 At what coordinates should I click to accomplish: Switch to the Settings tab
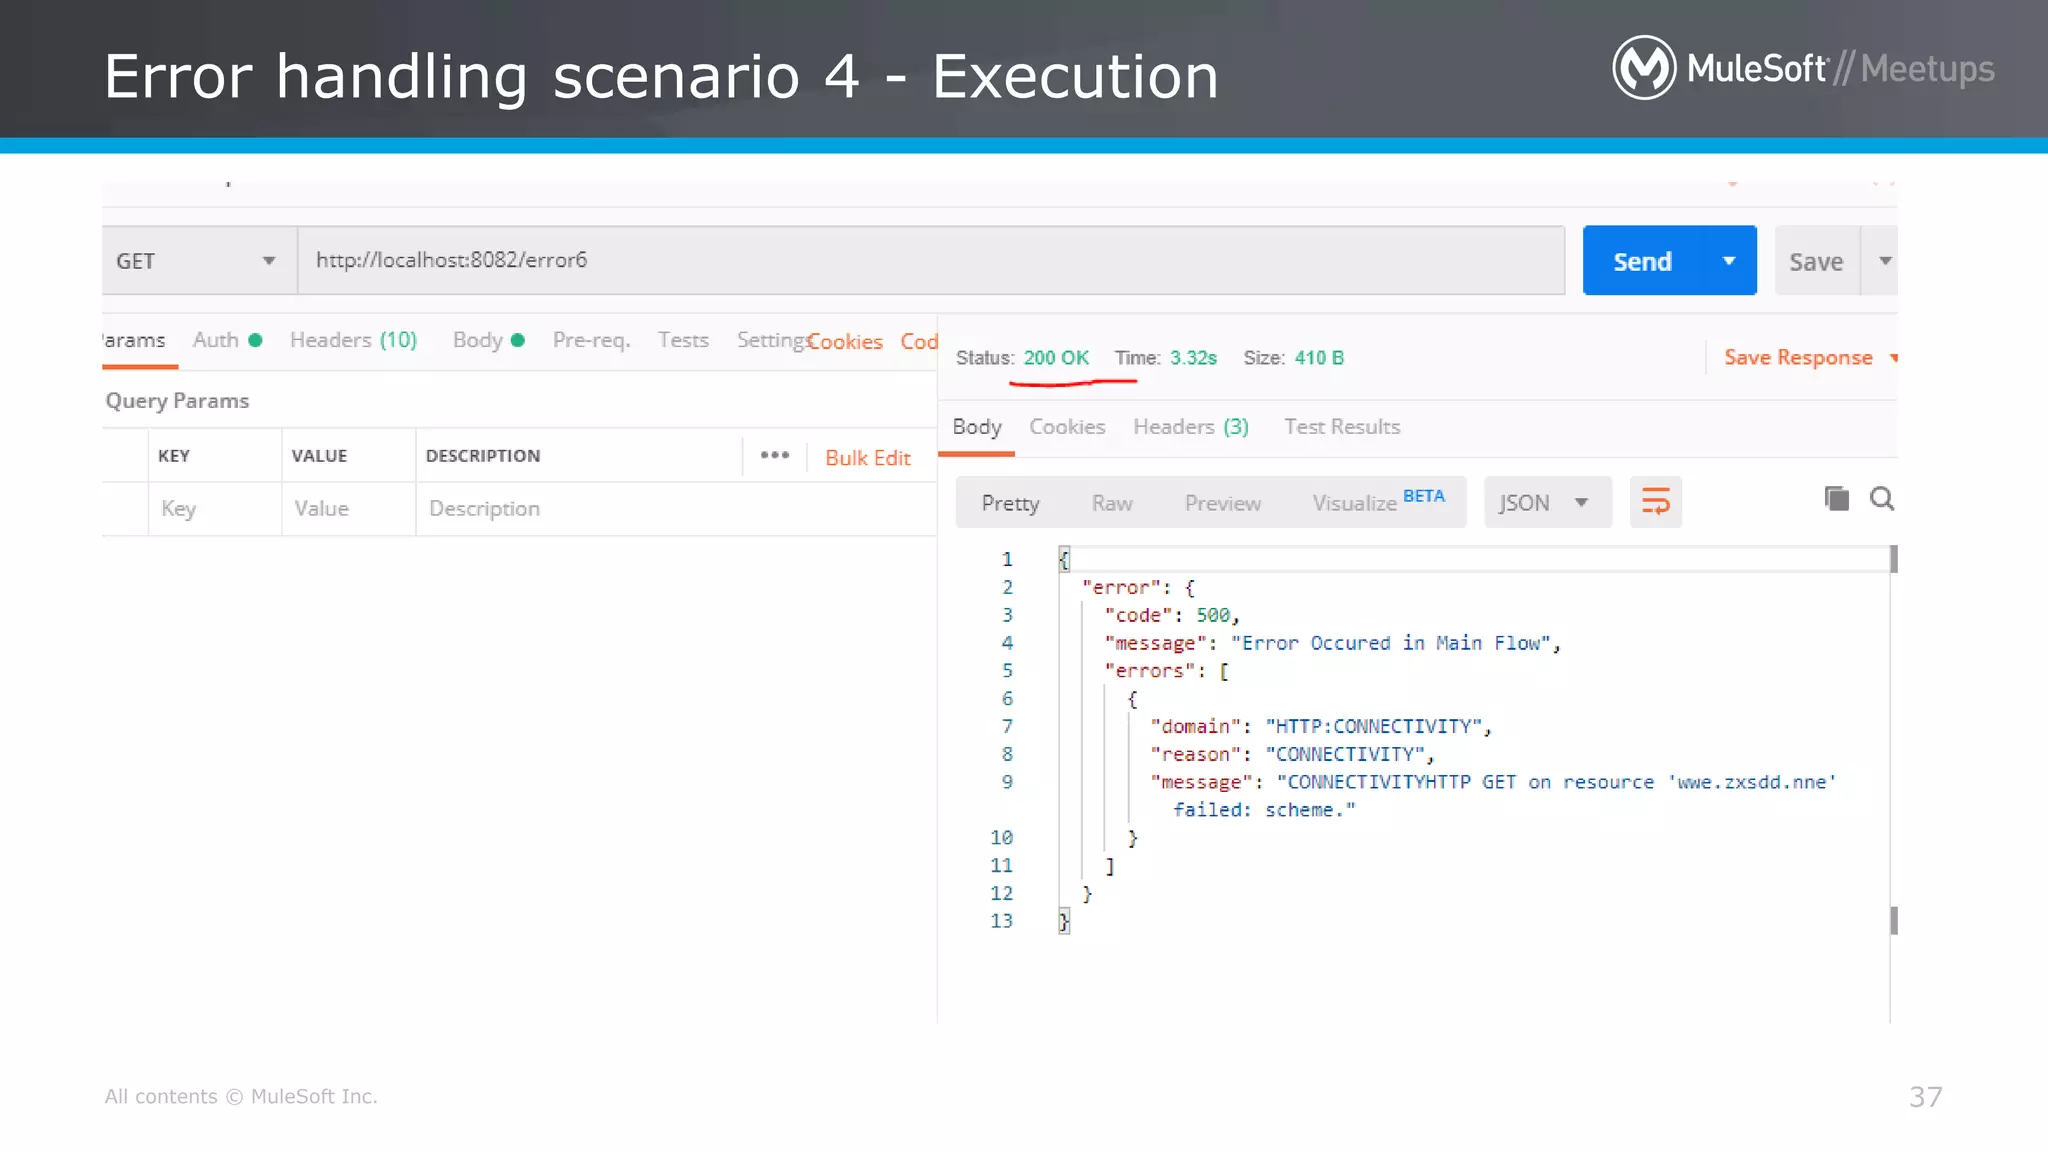point(772,340)
